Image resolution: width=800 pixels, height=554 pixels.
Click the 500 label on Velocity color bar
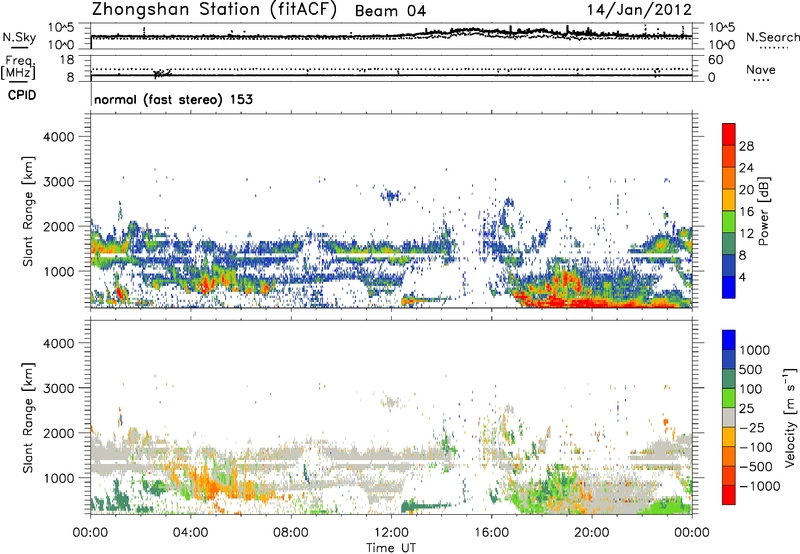coord(751,370)
